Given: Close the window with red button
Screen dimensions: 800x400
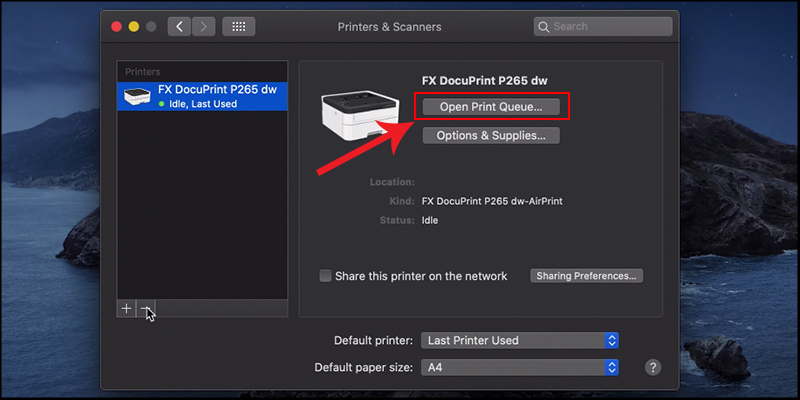Looking at the screenshot, I should (116, 27).
